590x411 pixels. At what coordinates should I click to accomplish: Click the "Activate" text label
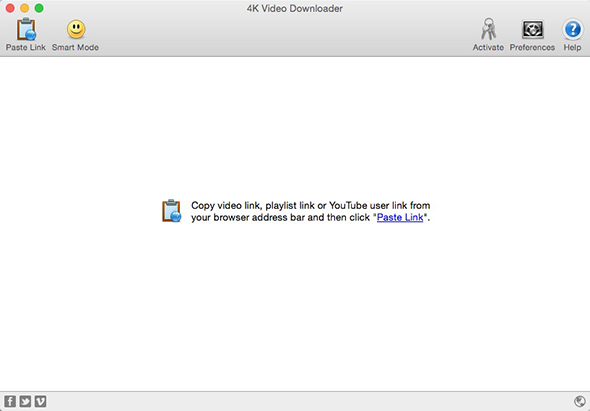pyautogui.click(x=488, y=47)
